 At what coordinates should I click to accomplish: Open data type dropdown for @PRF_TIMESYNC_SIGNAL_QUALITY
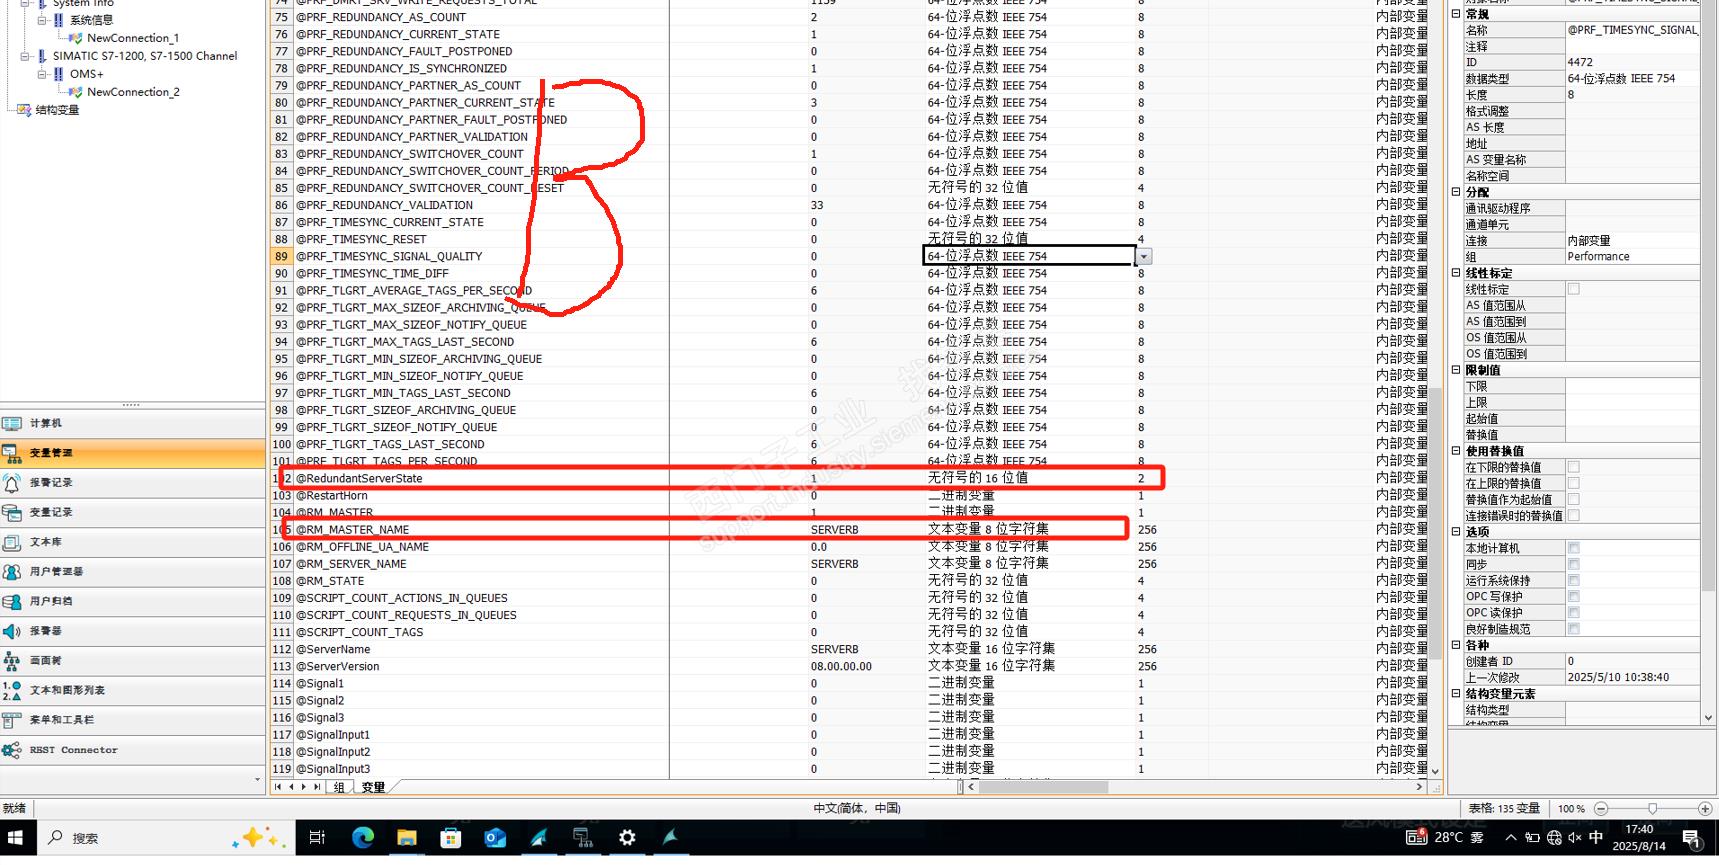[1144, 257]
